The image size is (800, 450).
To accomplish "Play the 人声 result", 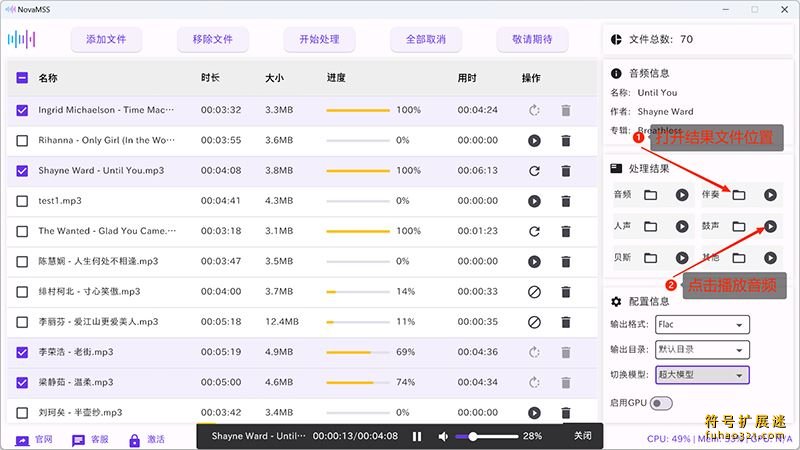I will [682, 227].
